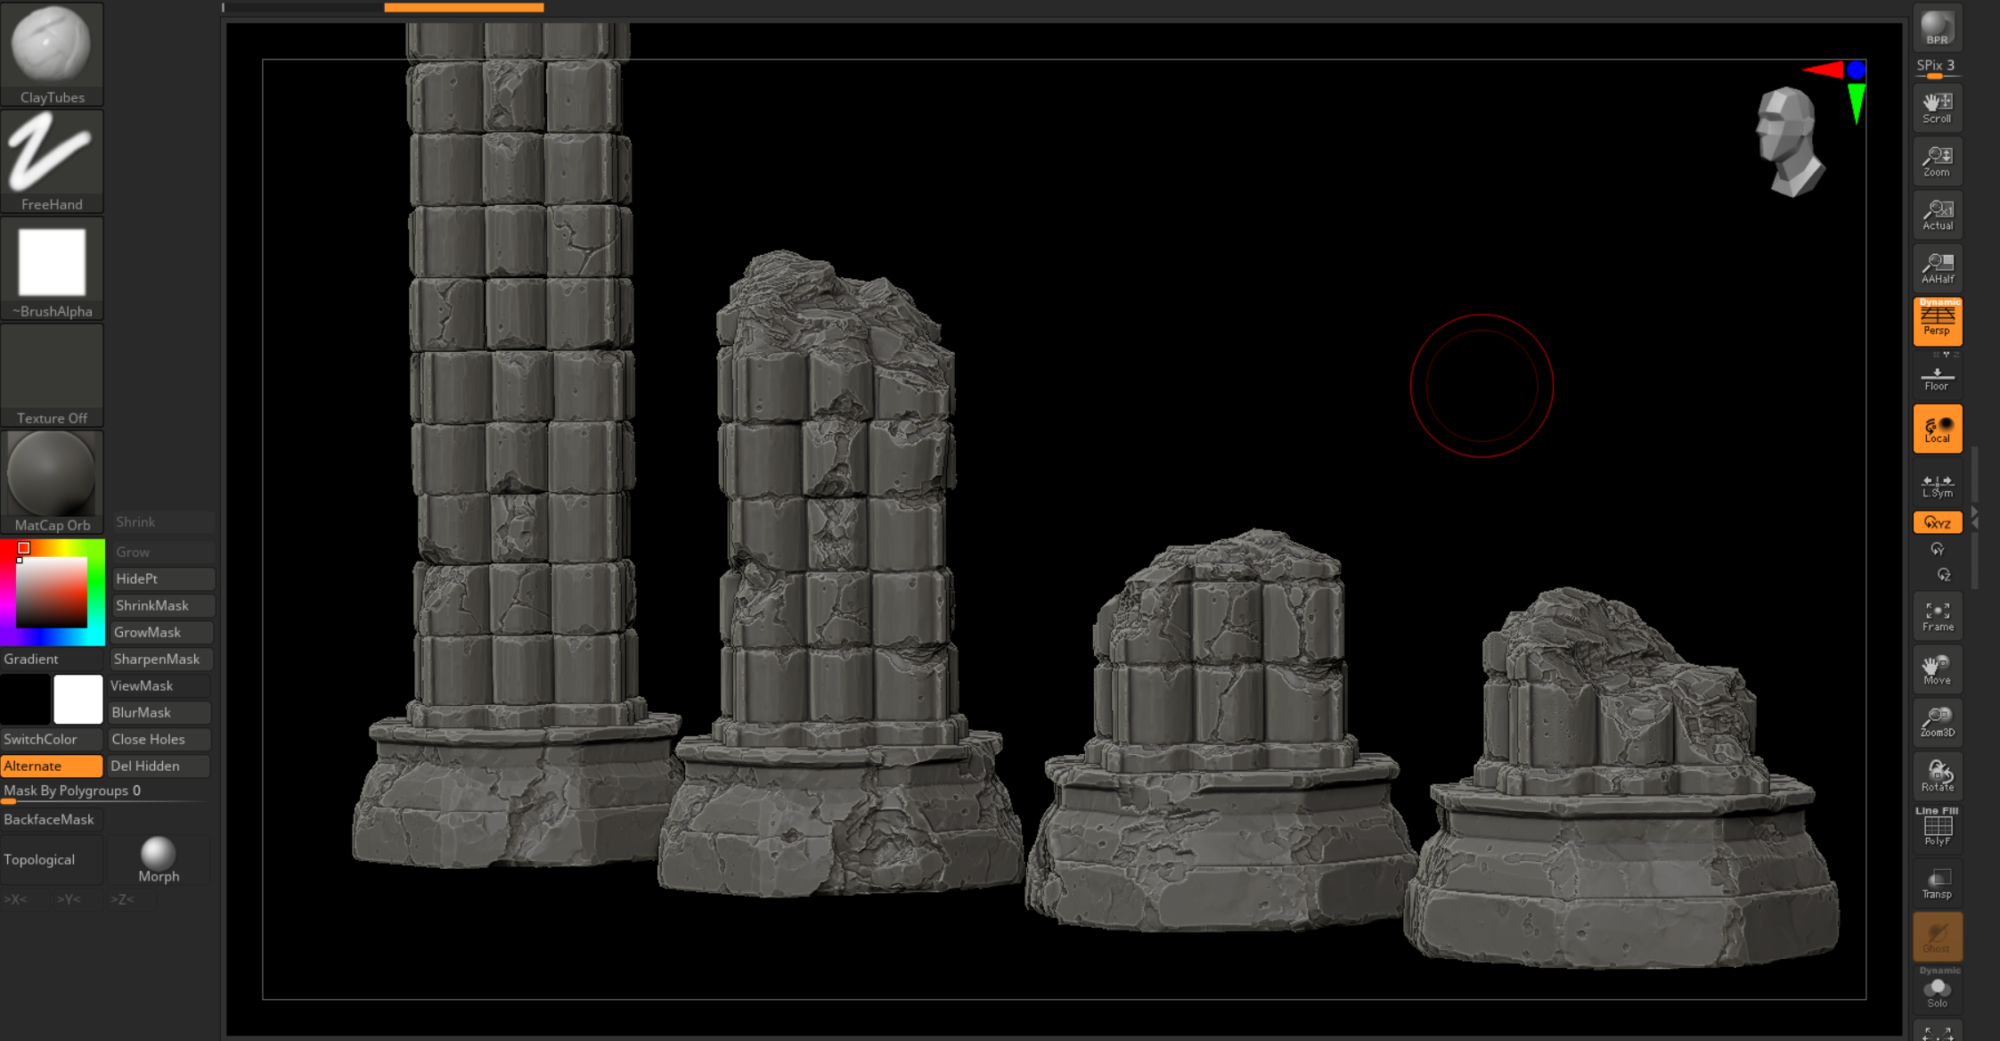Toggle the ViewMask option

point(159,686)
